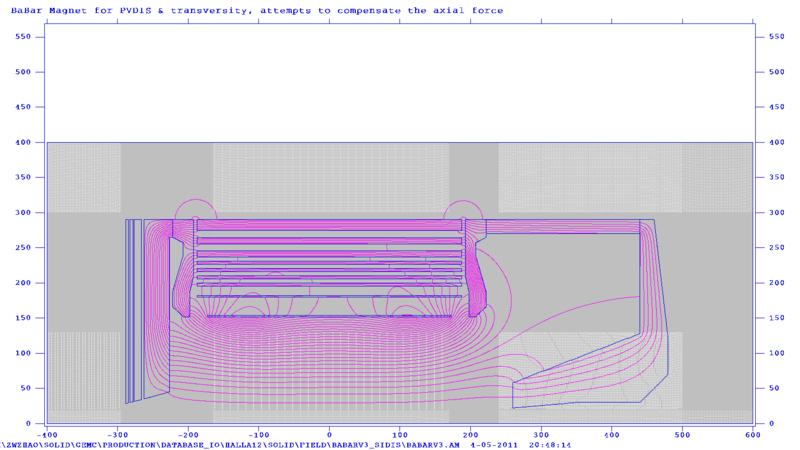800x450 pixels.
Task: Click the "350" label on the left y-axis
Action: 23,178
